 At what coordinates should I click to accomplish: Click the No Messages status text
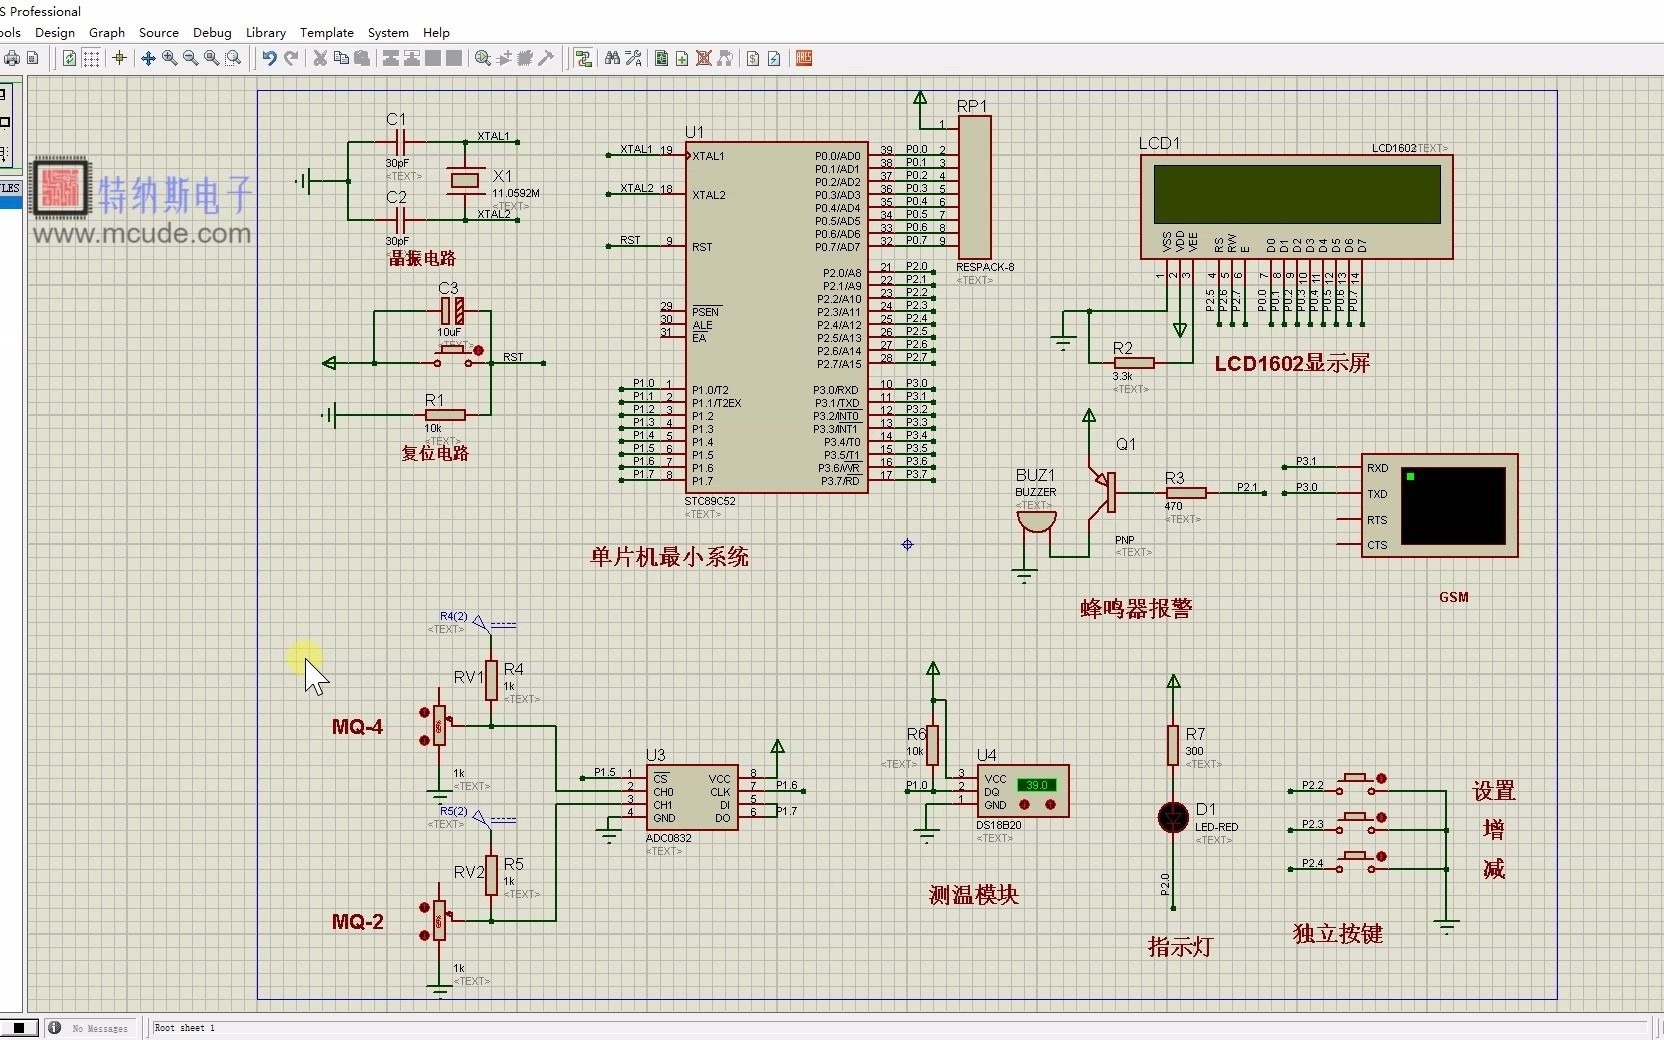100,1028
